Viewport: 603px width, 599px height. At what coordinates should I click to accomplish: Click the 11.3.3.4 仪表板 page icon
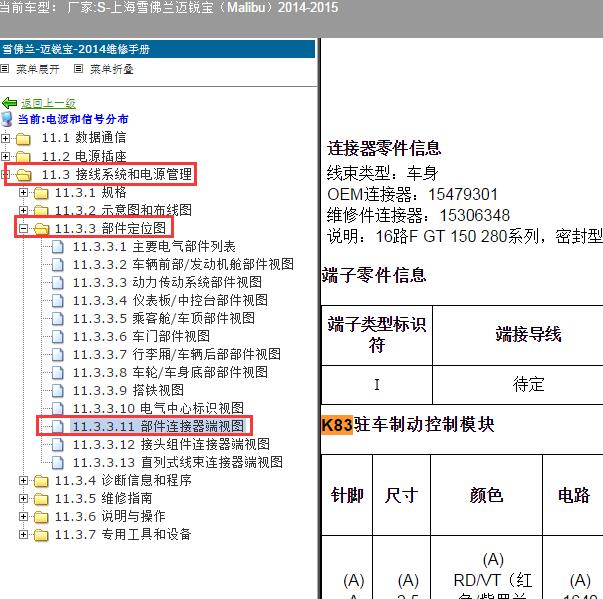[58, 301]
